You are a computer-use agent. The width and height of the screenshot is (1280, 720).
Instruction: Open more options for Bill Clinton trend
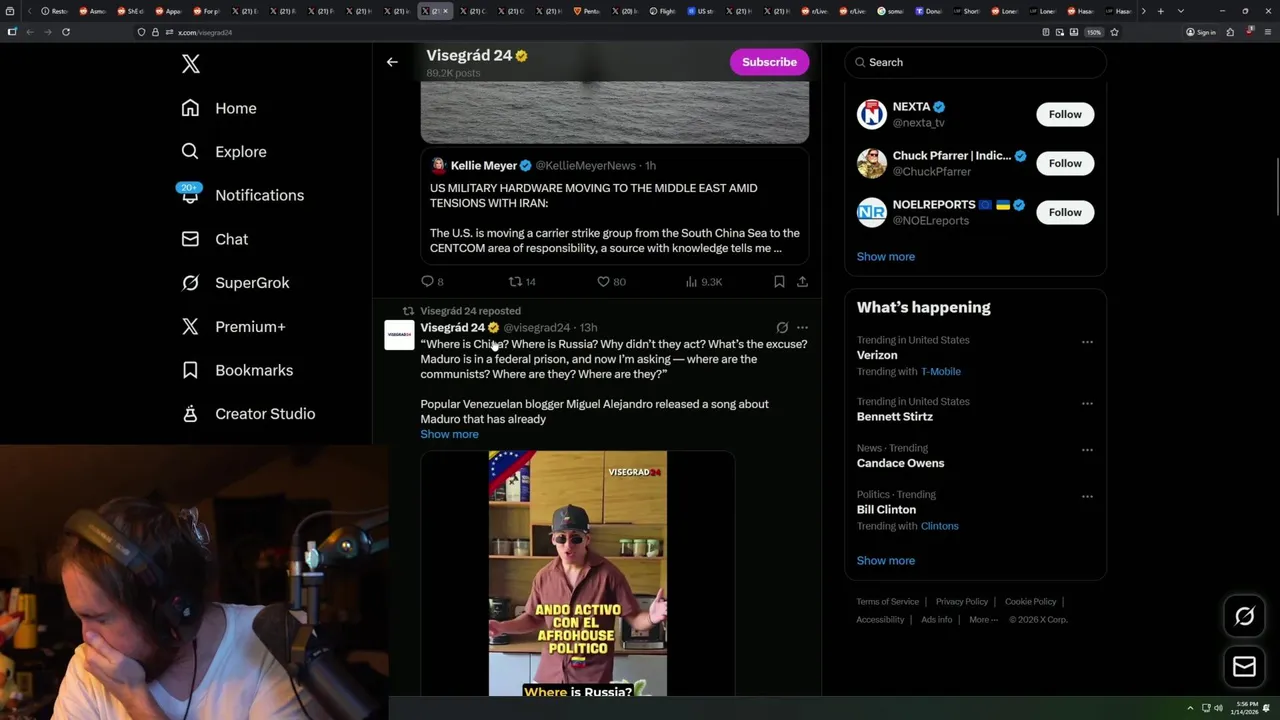click(x=1087, y=496)
